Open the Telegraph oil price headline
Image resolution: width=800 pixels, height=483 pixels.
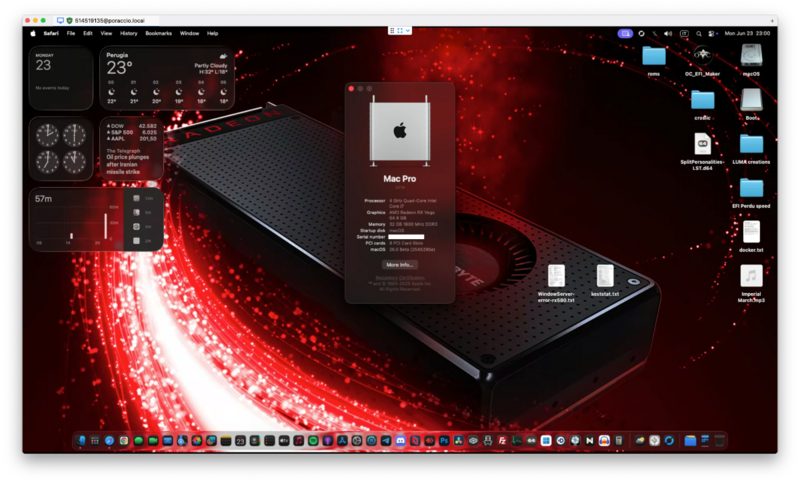click(x=128, y=162)
